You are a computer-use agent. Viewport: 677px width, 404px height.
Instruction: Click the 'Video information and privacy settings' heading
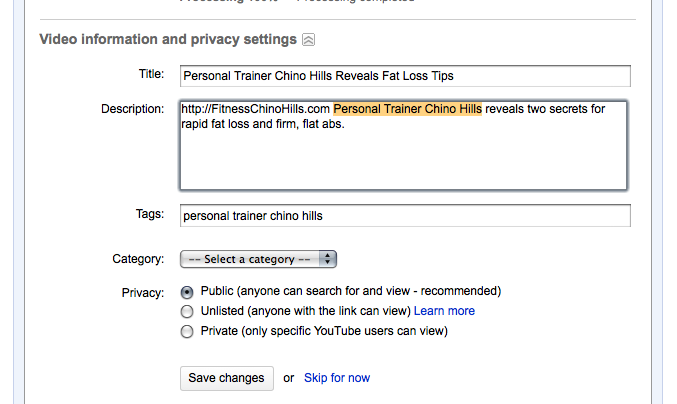[x=167, y=40]
